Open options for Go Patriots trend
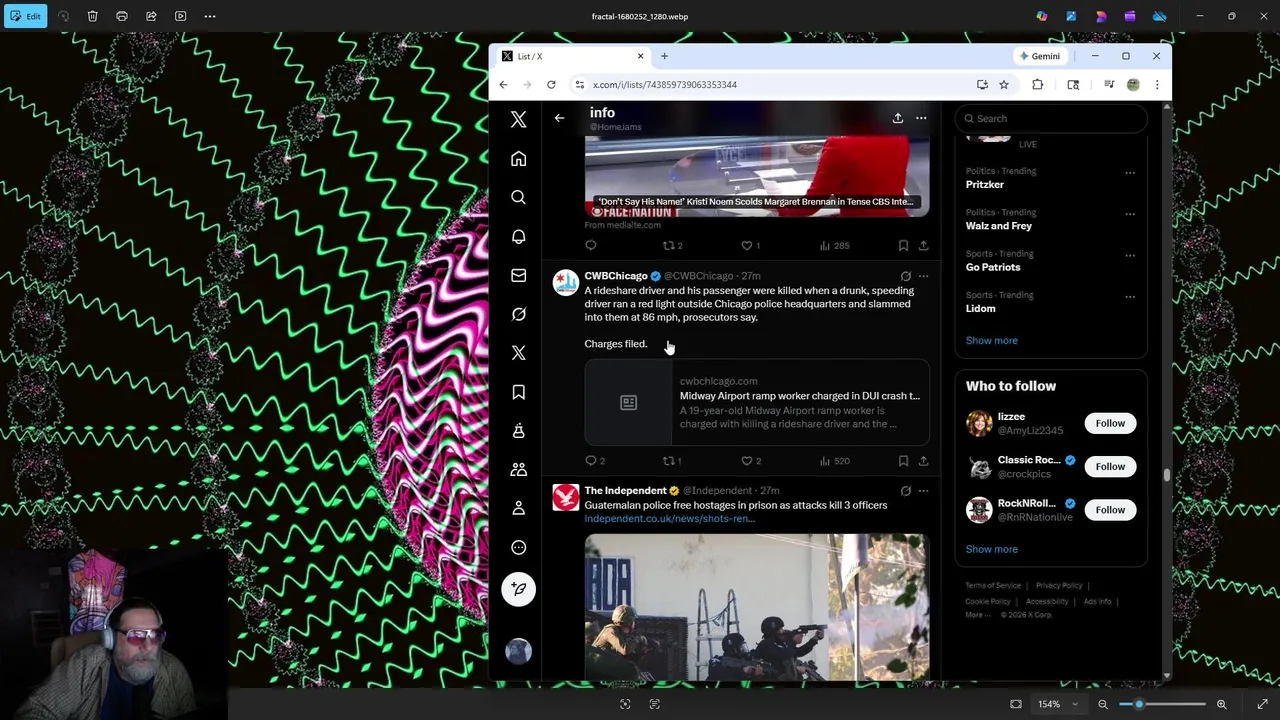The height and width of the screenshot is (720, 1280). coord(1130,255)
